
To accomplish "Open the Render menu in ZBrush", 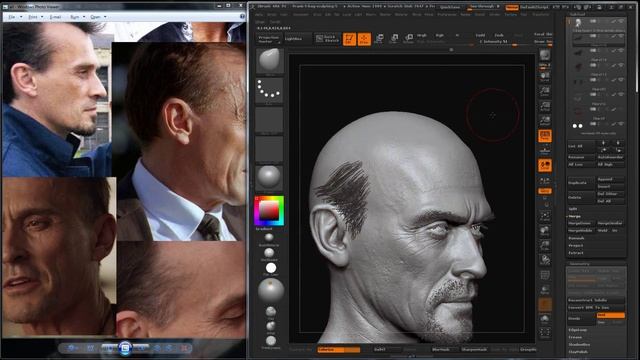I will [466, 14].
